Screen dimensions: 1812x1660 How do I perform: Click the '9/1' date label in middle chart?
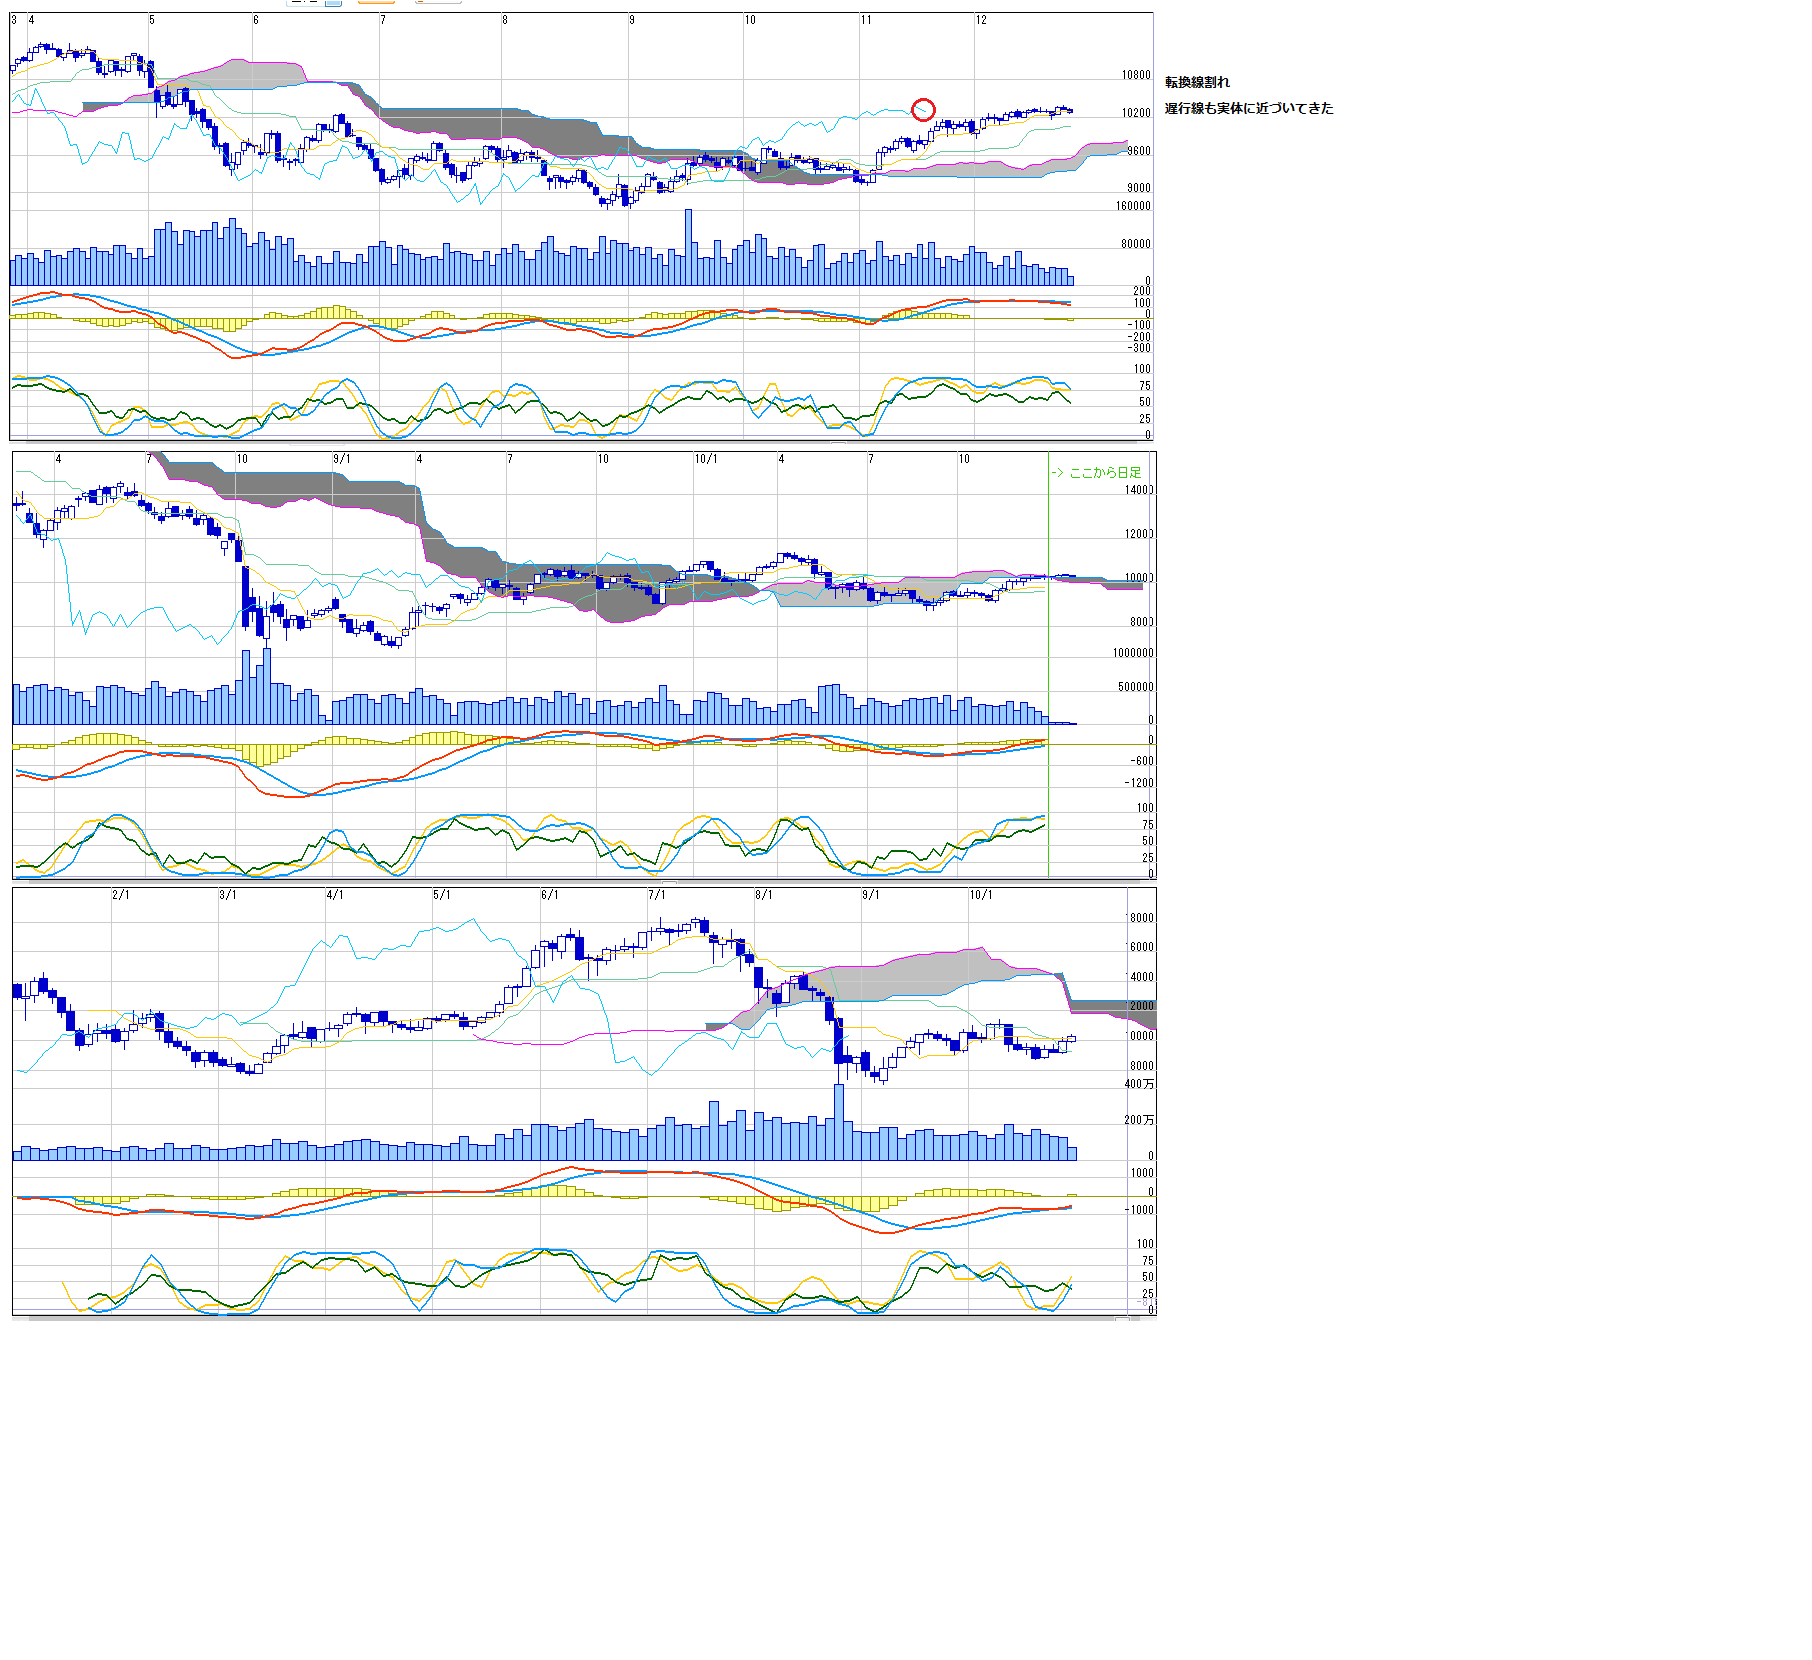[342, 459]
